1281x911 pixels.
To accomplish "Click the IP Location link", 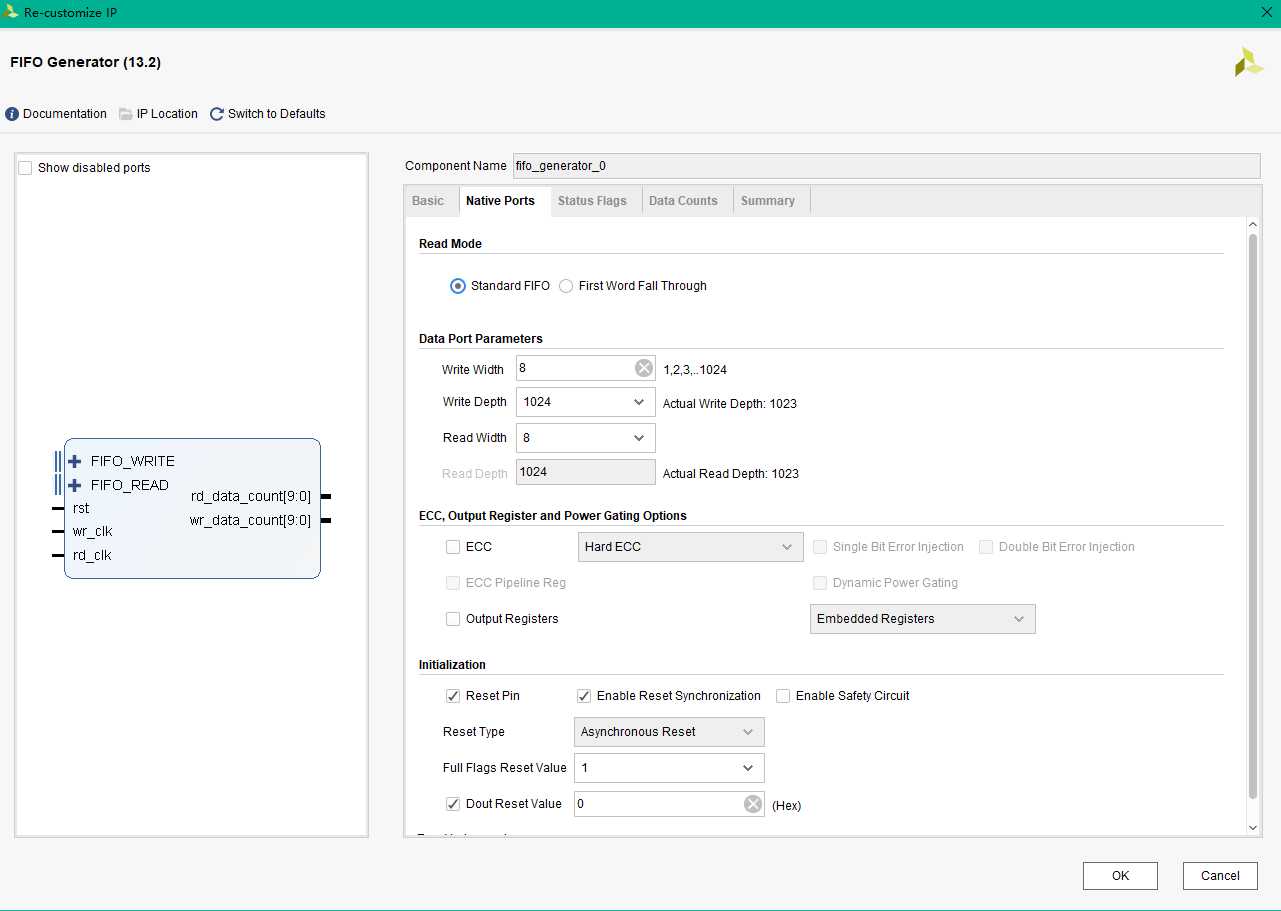I will click(x=167, y=114).
